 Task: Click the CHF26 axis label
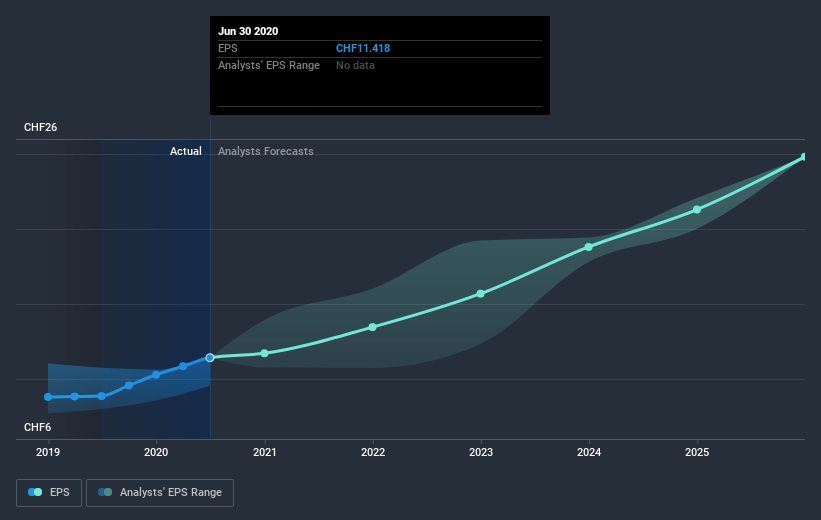(x=40, y=127)
